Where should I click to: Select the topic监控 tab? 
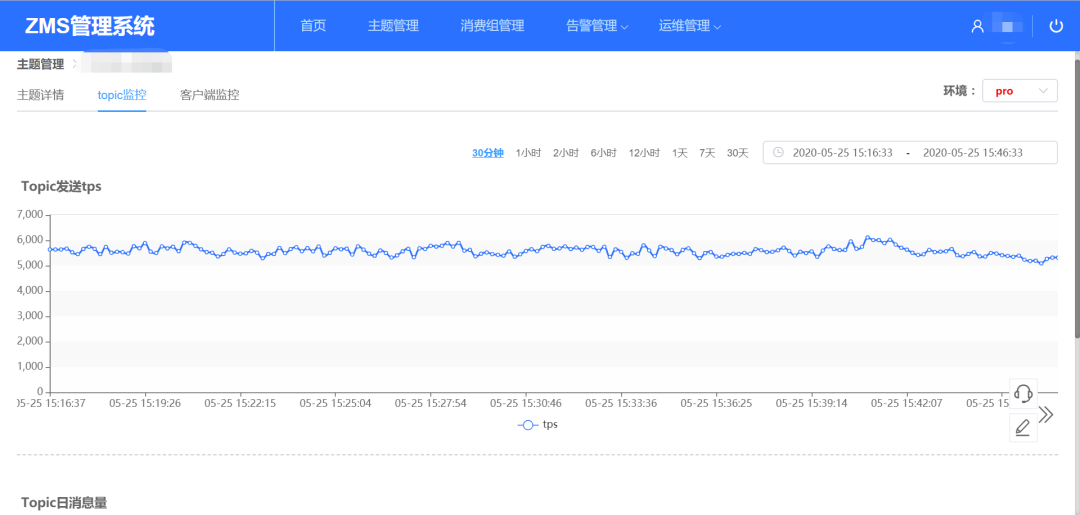click(x=122, y=95)
